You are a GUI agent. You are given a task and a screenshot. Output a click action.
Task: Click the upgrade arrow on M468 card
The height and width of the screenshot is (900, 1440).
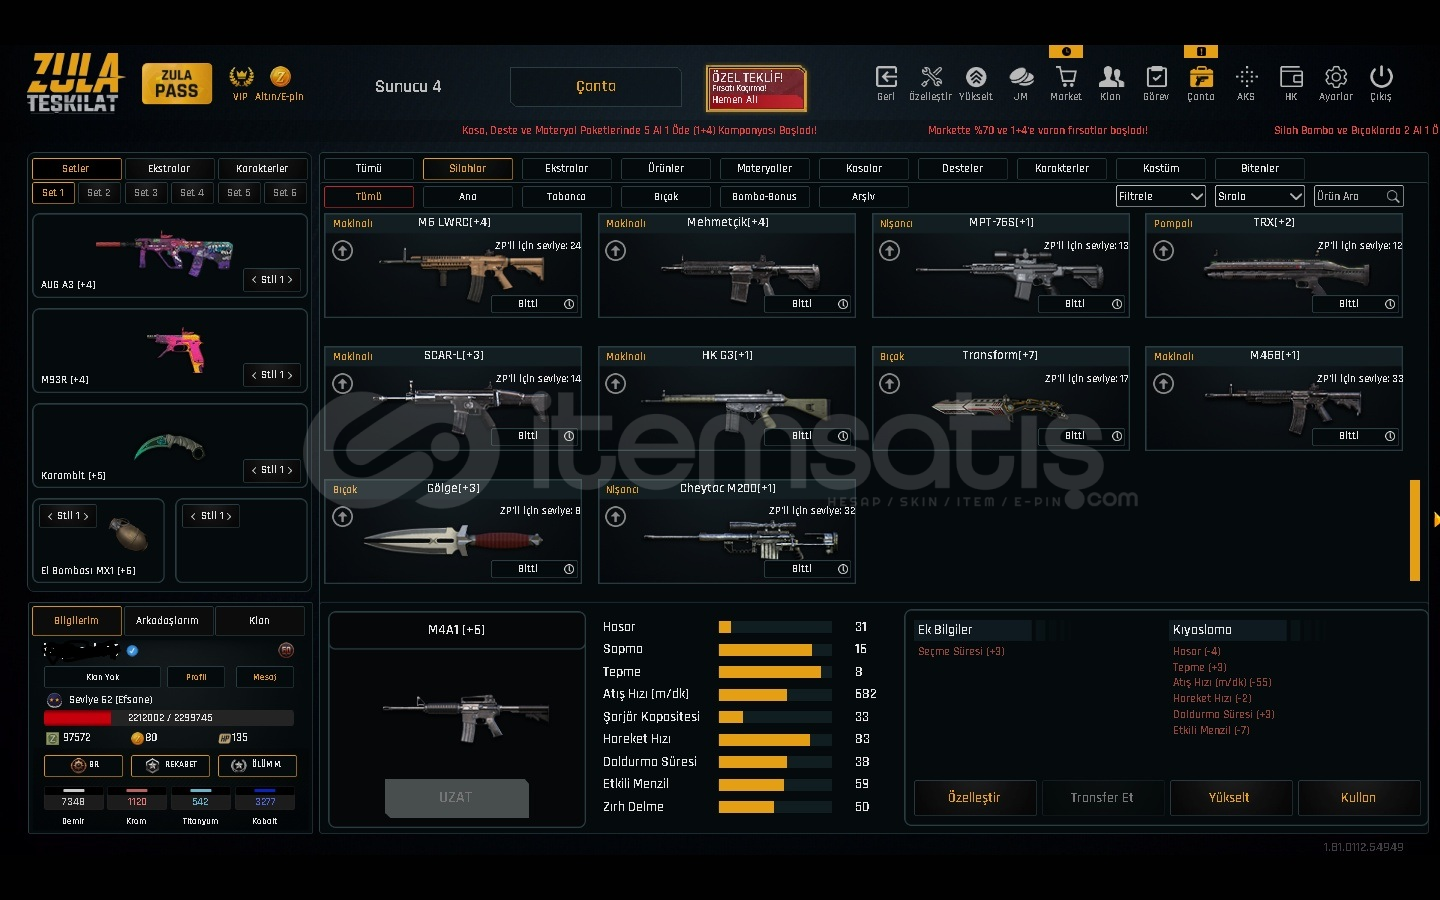[x=1164, y=384]
